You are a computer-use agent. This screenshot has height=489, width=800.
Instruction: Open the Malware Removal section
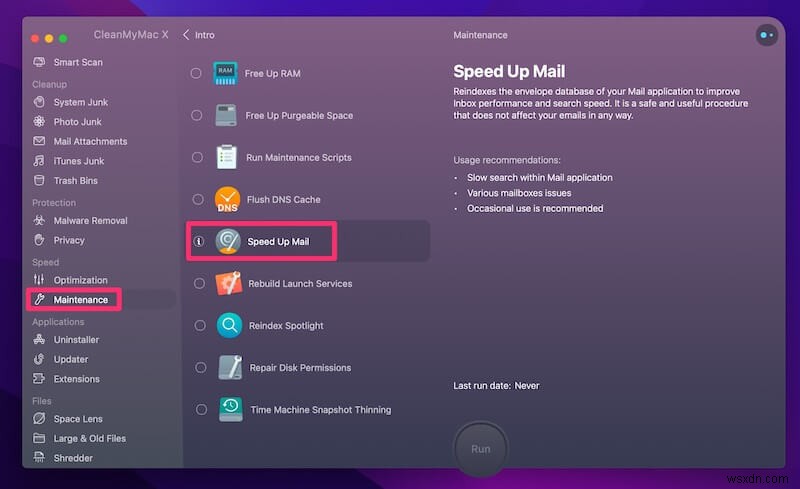[90, 221]
